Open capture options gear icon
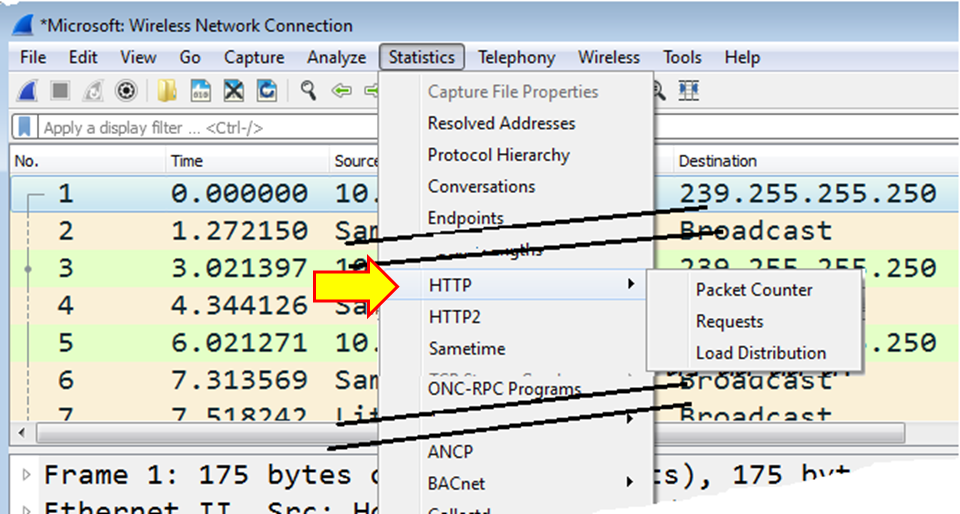The height and width of the screenshot is (514, 960). 126,91
